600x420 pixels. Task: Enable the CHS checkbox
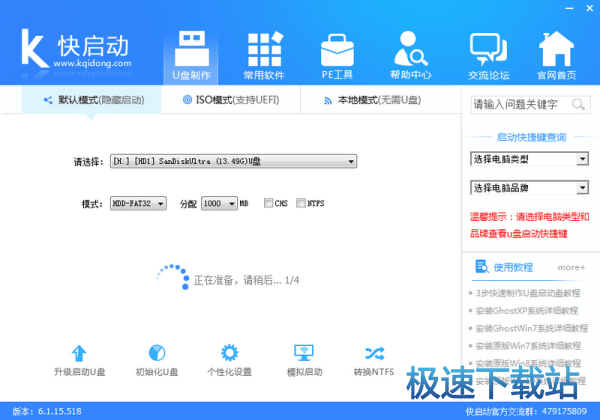(268, 203)
